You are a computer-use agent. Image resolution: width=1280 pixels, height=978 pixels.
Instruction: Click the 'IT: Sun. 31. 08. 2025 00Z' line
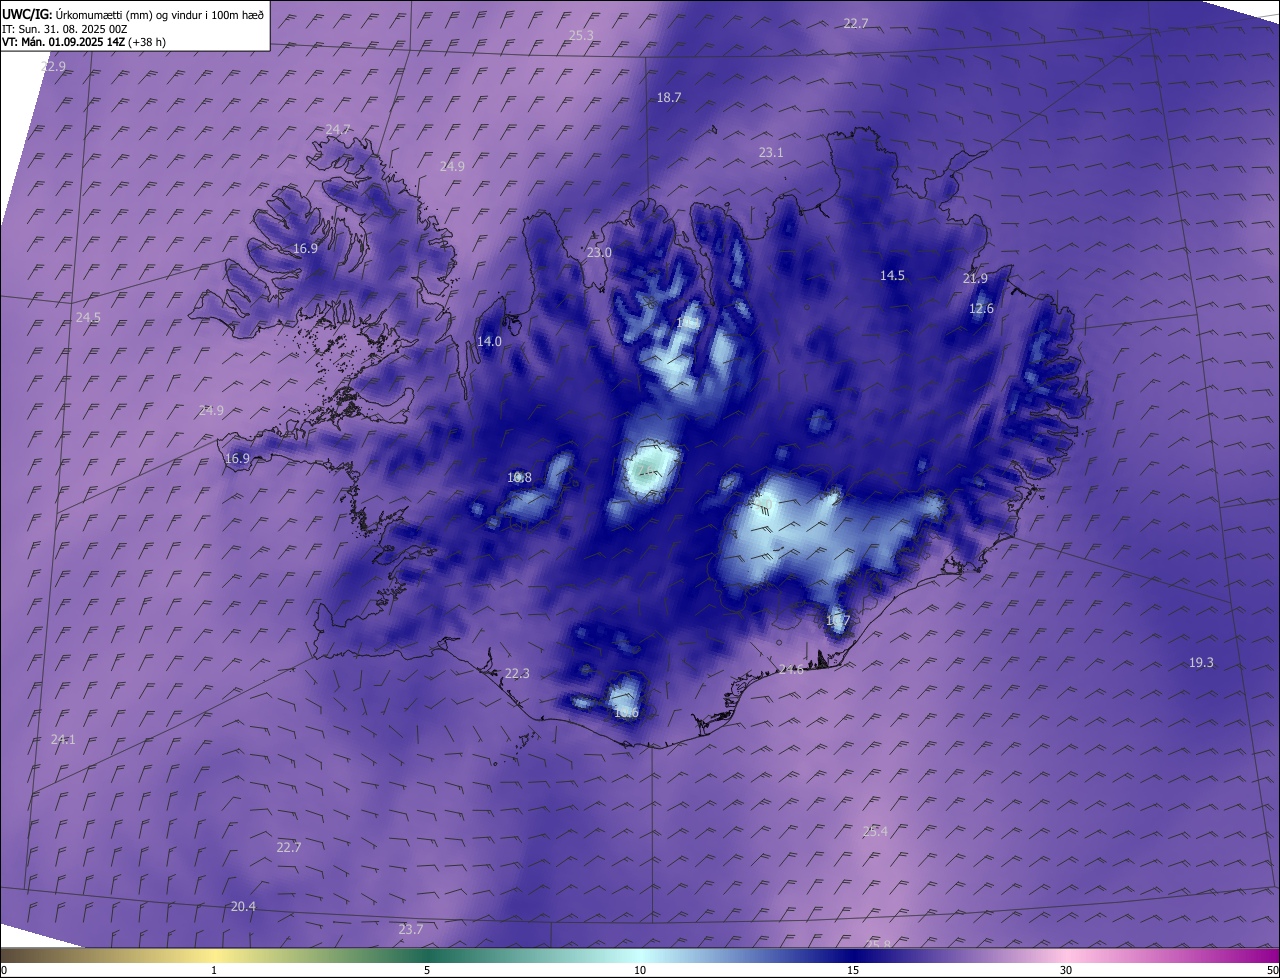64,29
